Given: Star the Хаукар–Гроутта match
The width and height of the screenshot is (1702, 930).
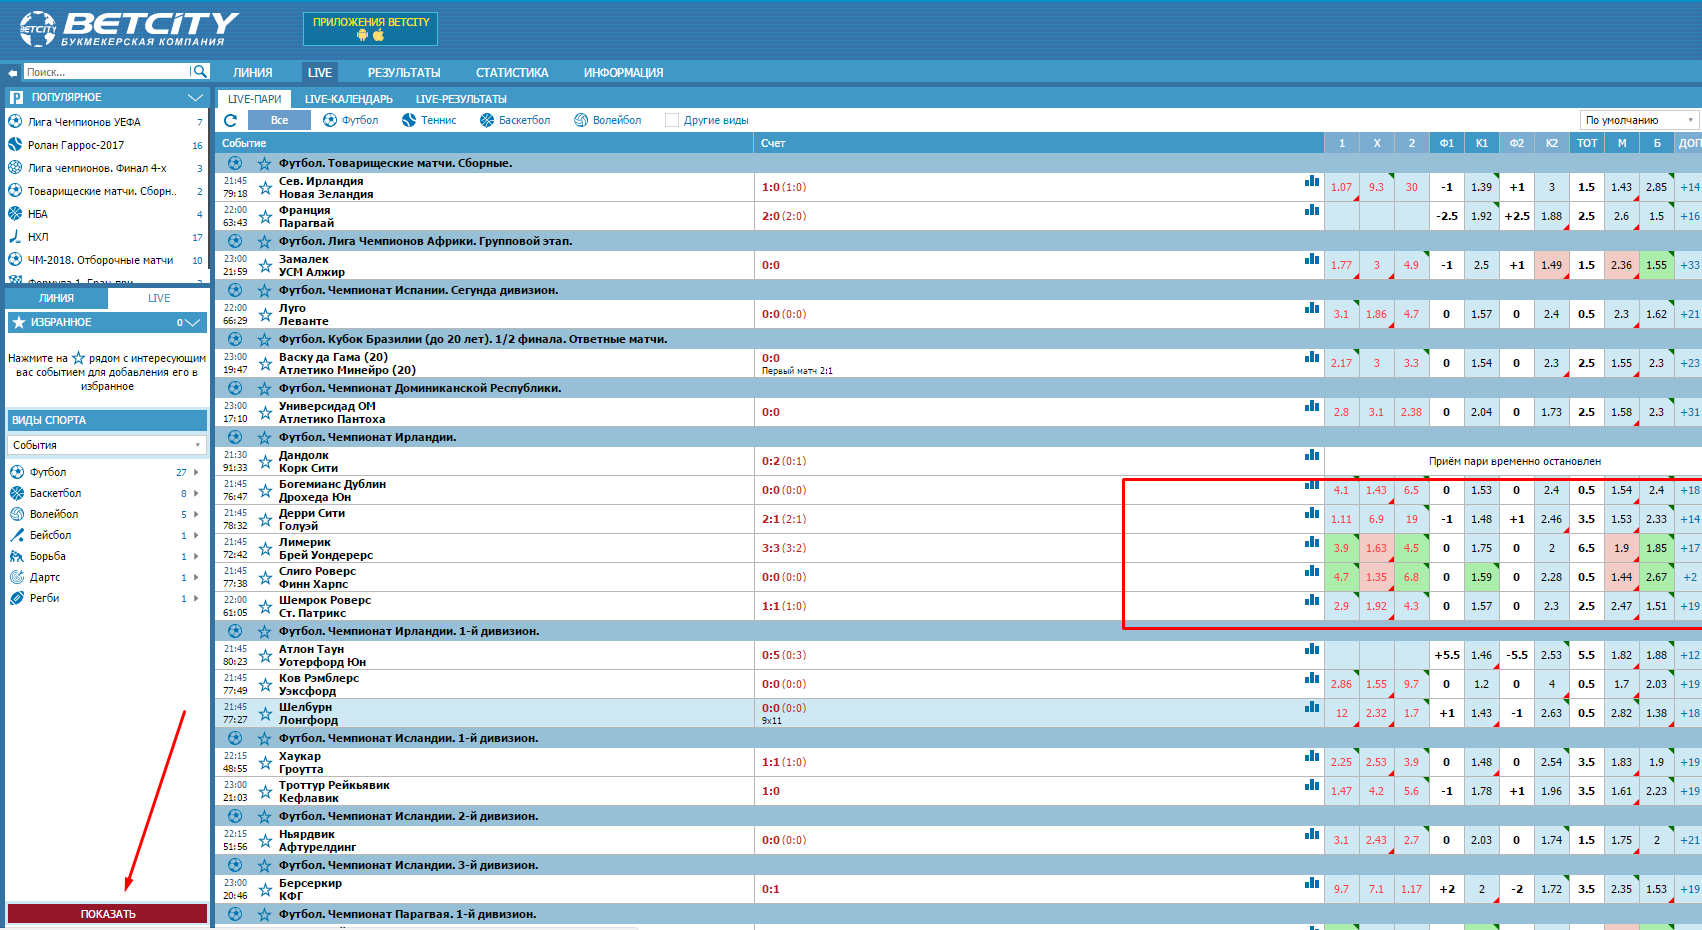Looking at the screenshot, I should coord(265,762).
